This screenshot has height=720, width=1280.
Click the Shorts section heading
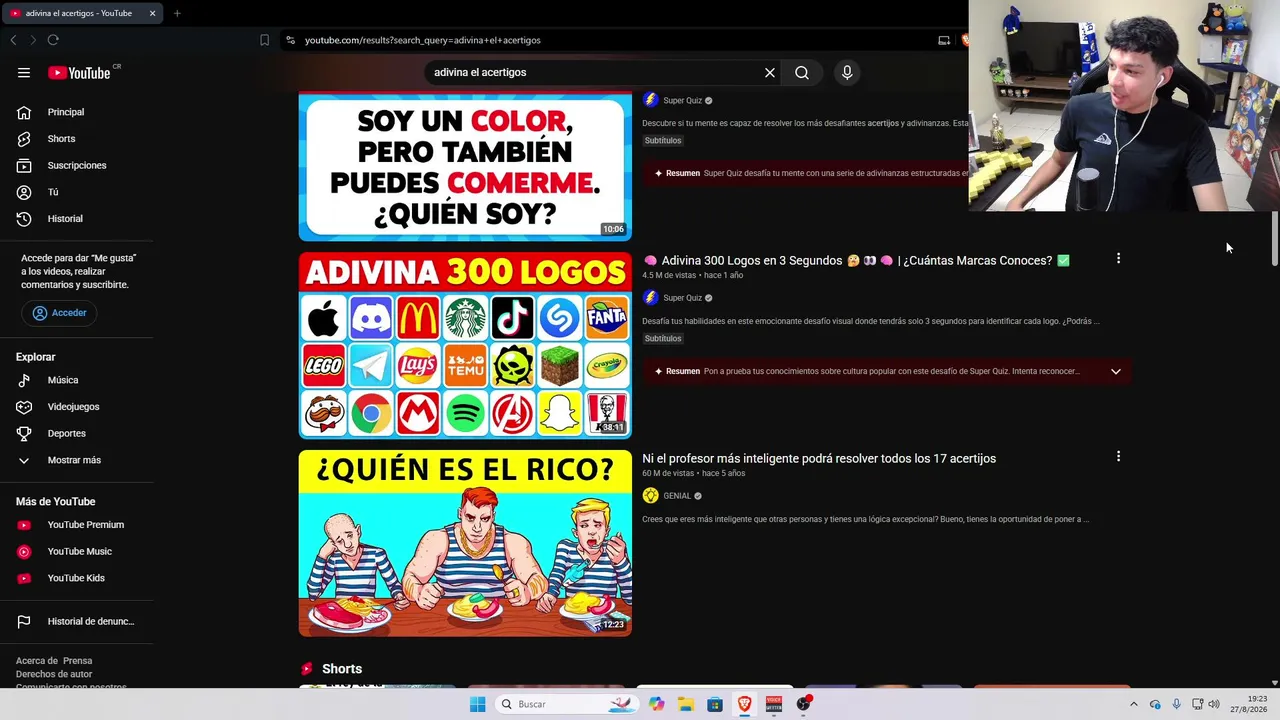342,669
